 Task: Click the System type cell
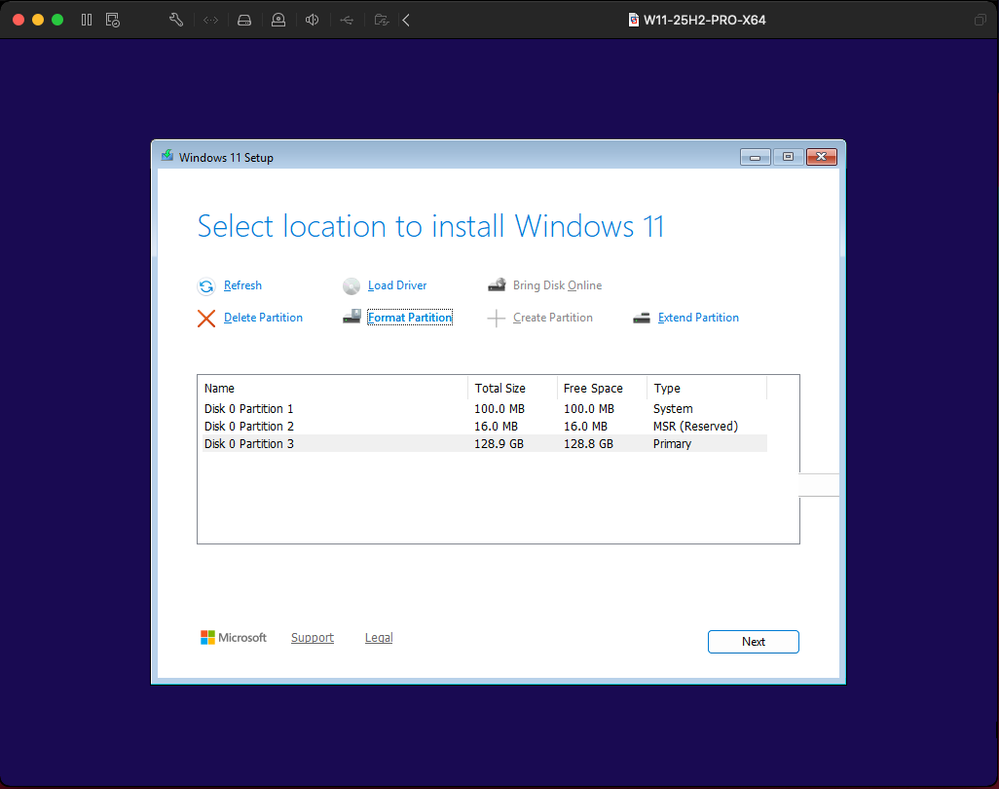[673, 409]
